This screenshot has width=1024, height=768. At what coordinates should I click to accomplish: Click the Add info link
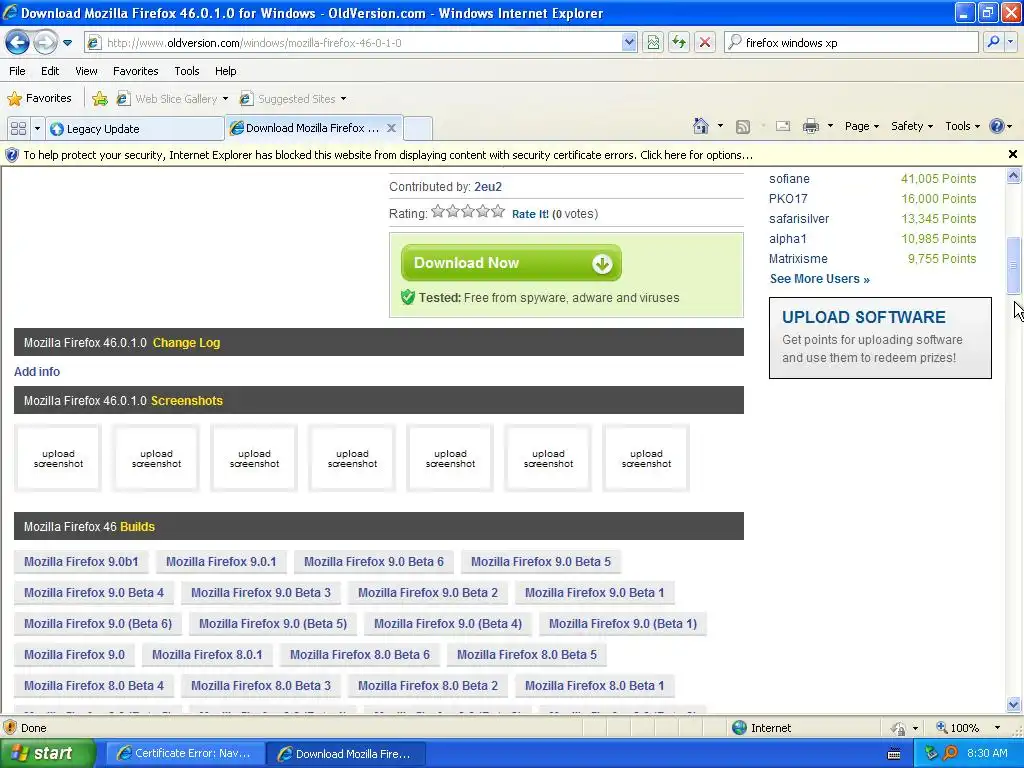[37, 372]
